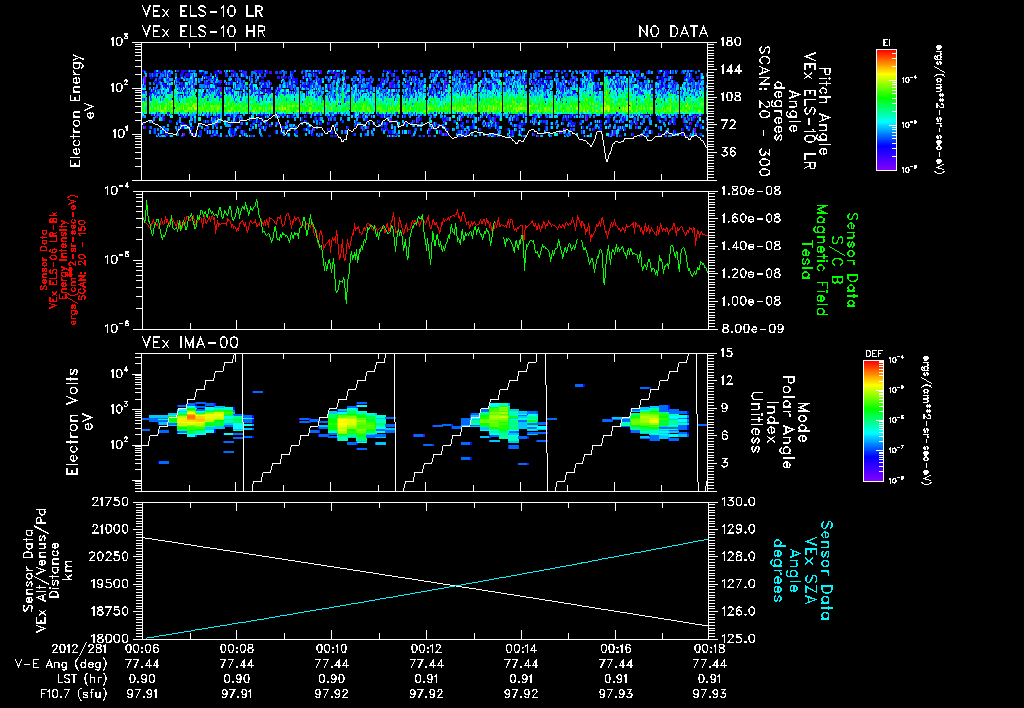This screenshot has height=708, width=1024.
Task: Click the 'Pitch Angle' right axis label
Action: pos(824,111)
